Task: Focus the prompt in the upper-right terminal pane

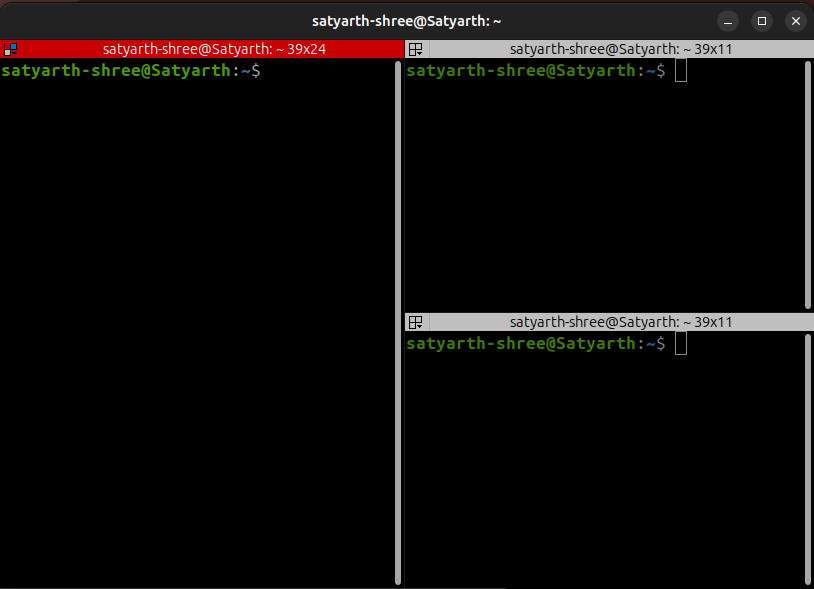Action: (536, 71)
